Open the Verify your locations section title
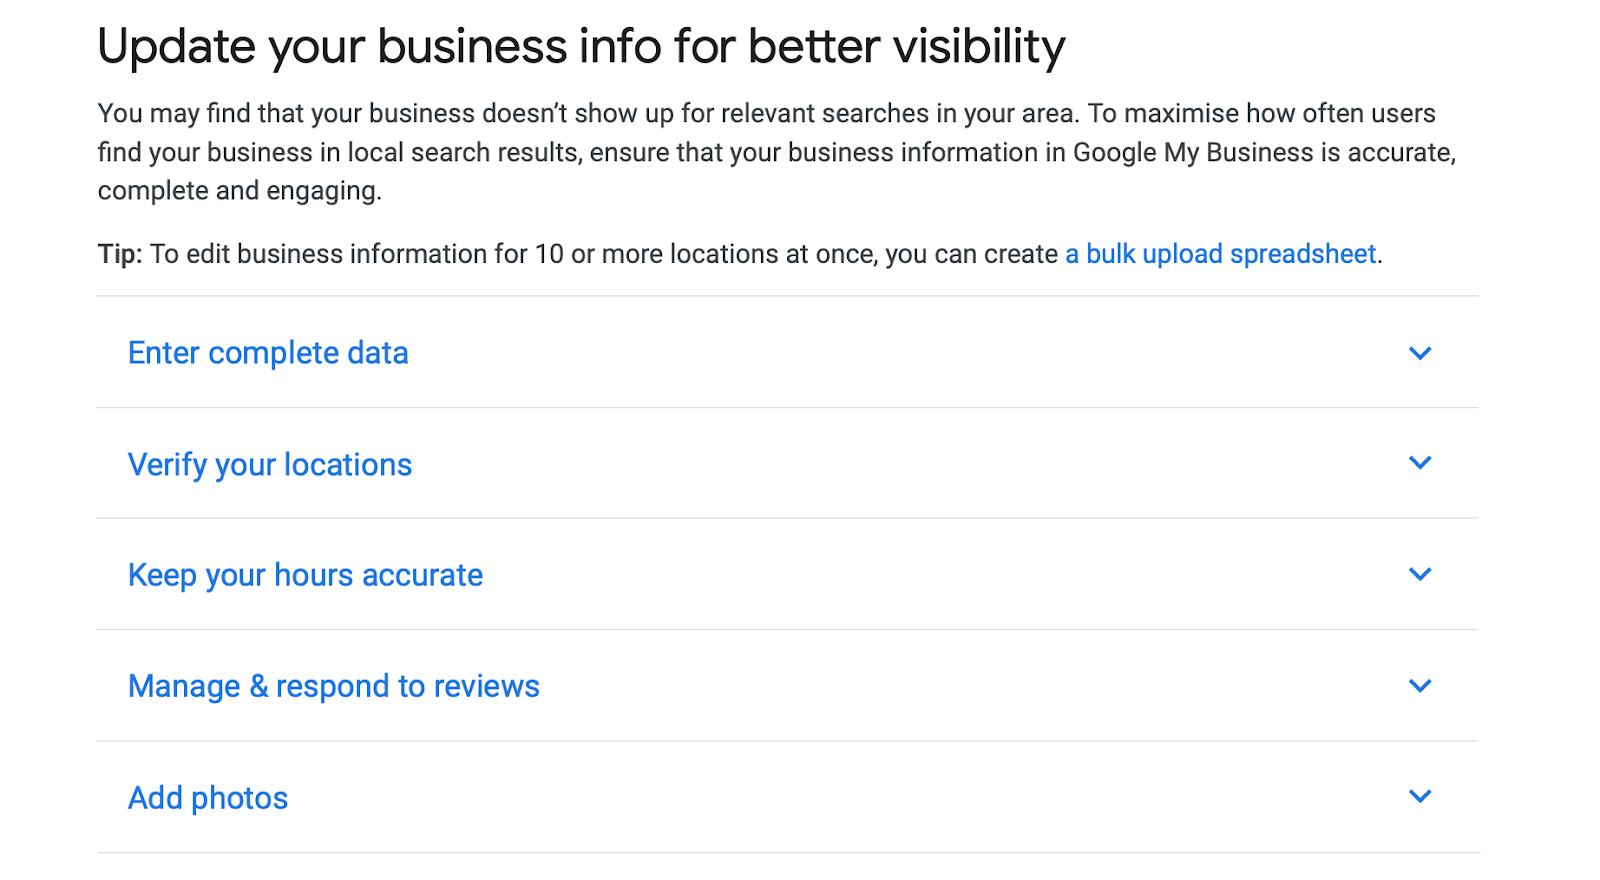The image size is (1600, 880). pos(270,465)
